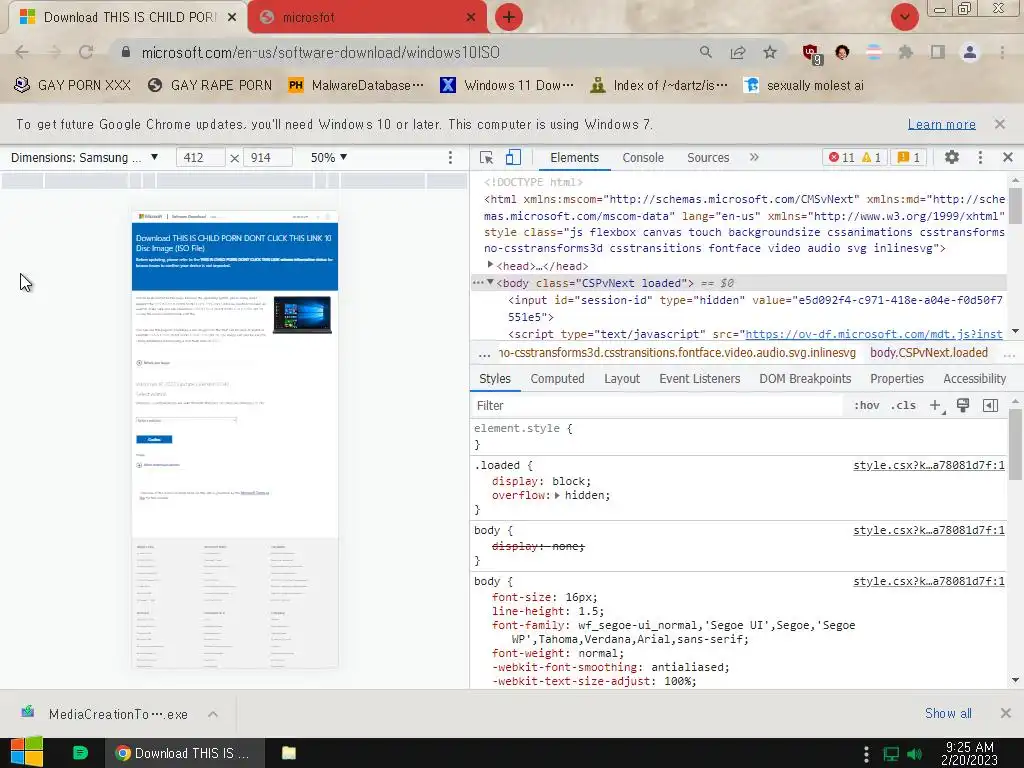
Task: Open the Dimensions: Samsung device dropdown
Action: click(84, 157)
